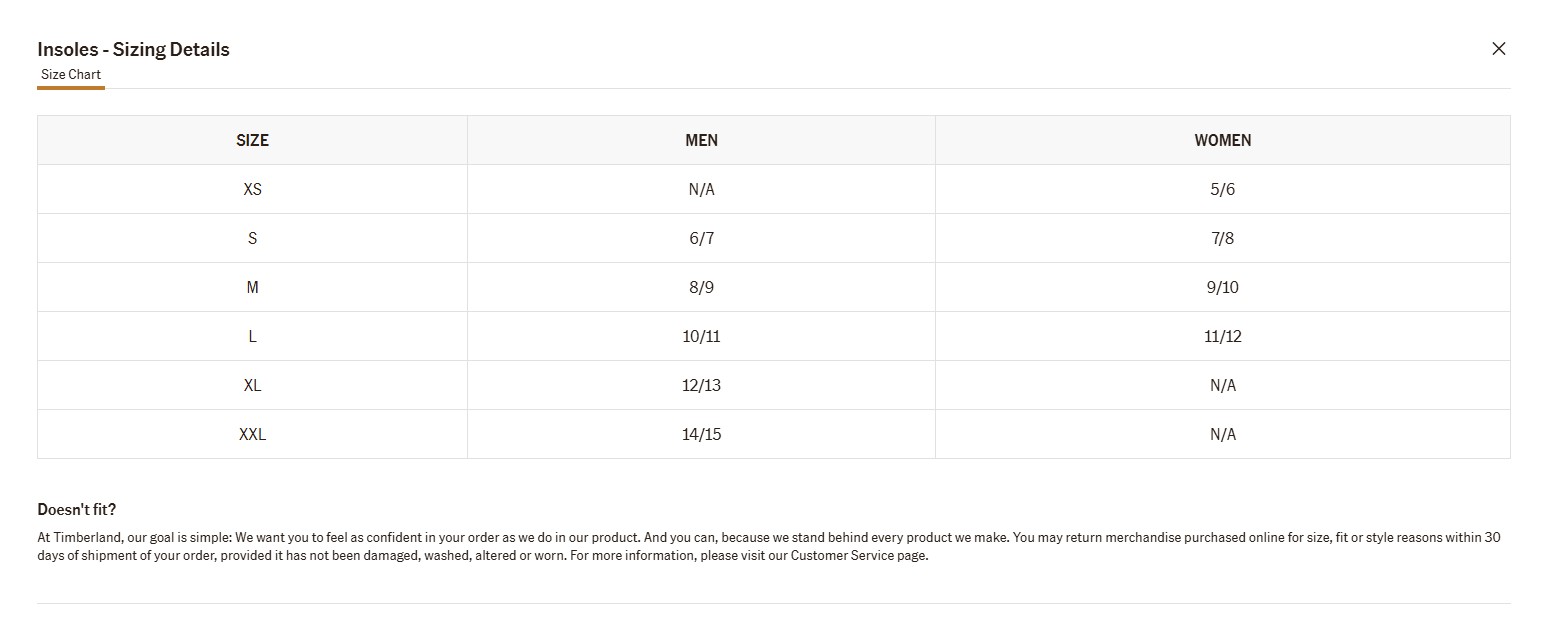Select the M size cell

(252, 287)
